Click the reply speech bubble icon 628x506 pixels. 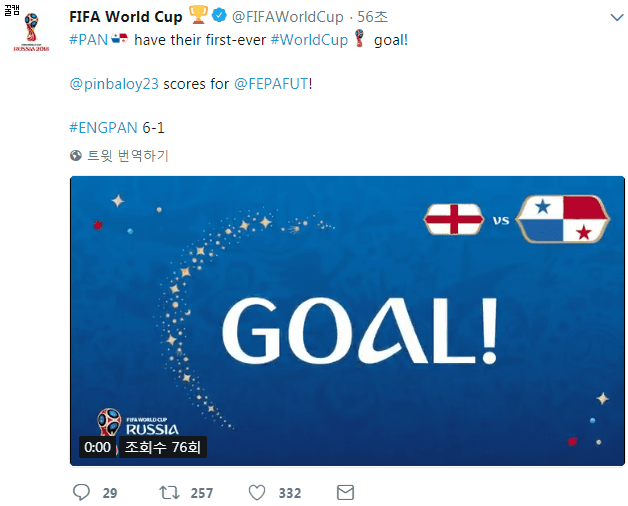(82, 492)
